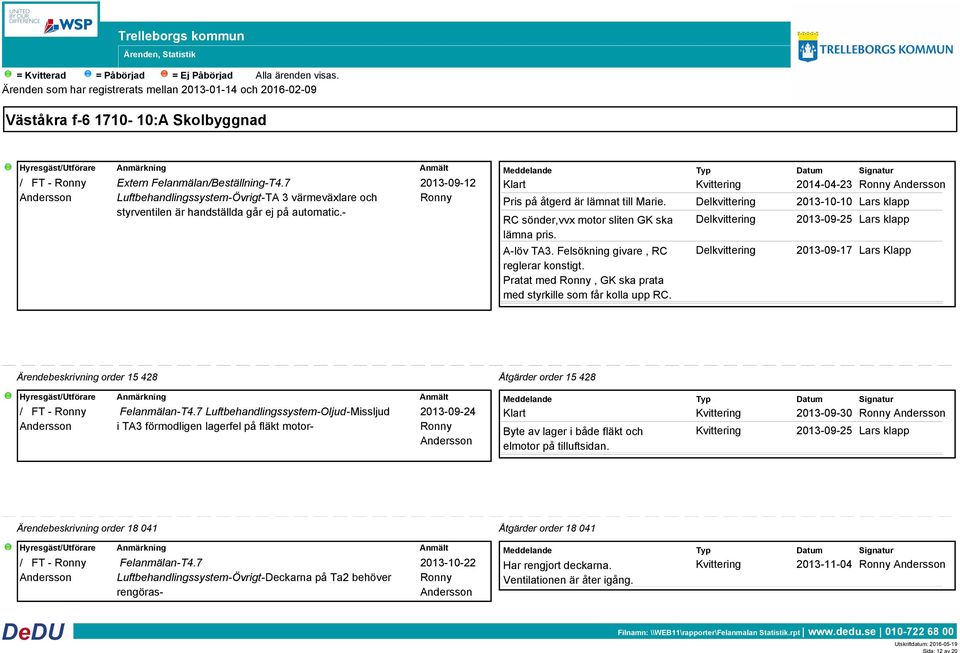Click signature "Lars Klapp" in the 2013-09-17 row
Screen dimensions: 960x653
coord(885,250)
